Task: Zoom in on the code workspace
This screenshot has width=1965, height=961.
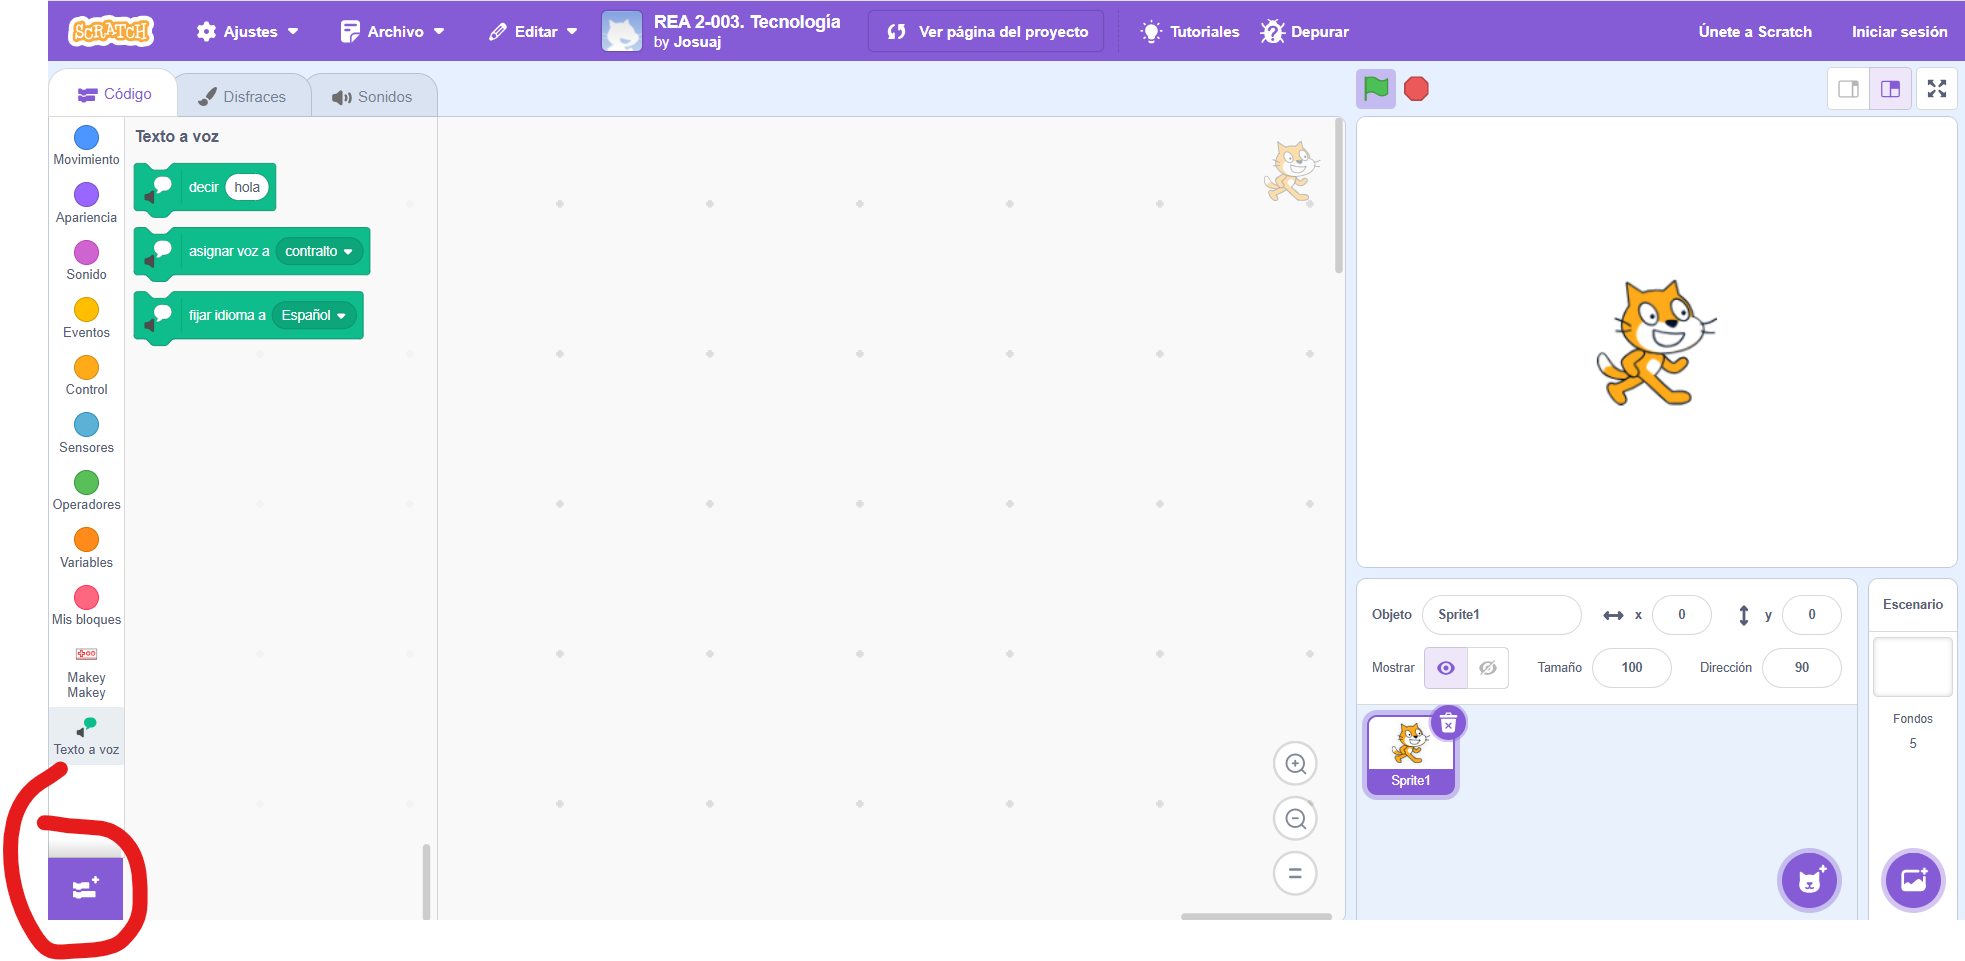Action: pos(1295,764)
